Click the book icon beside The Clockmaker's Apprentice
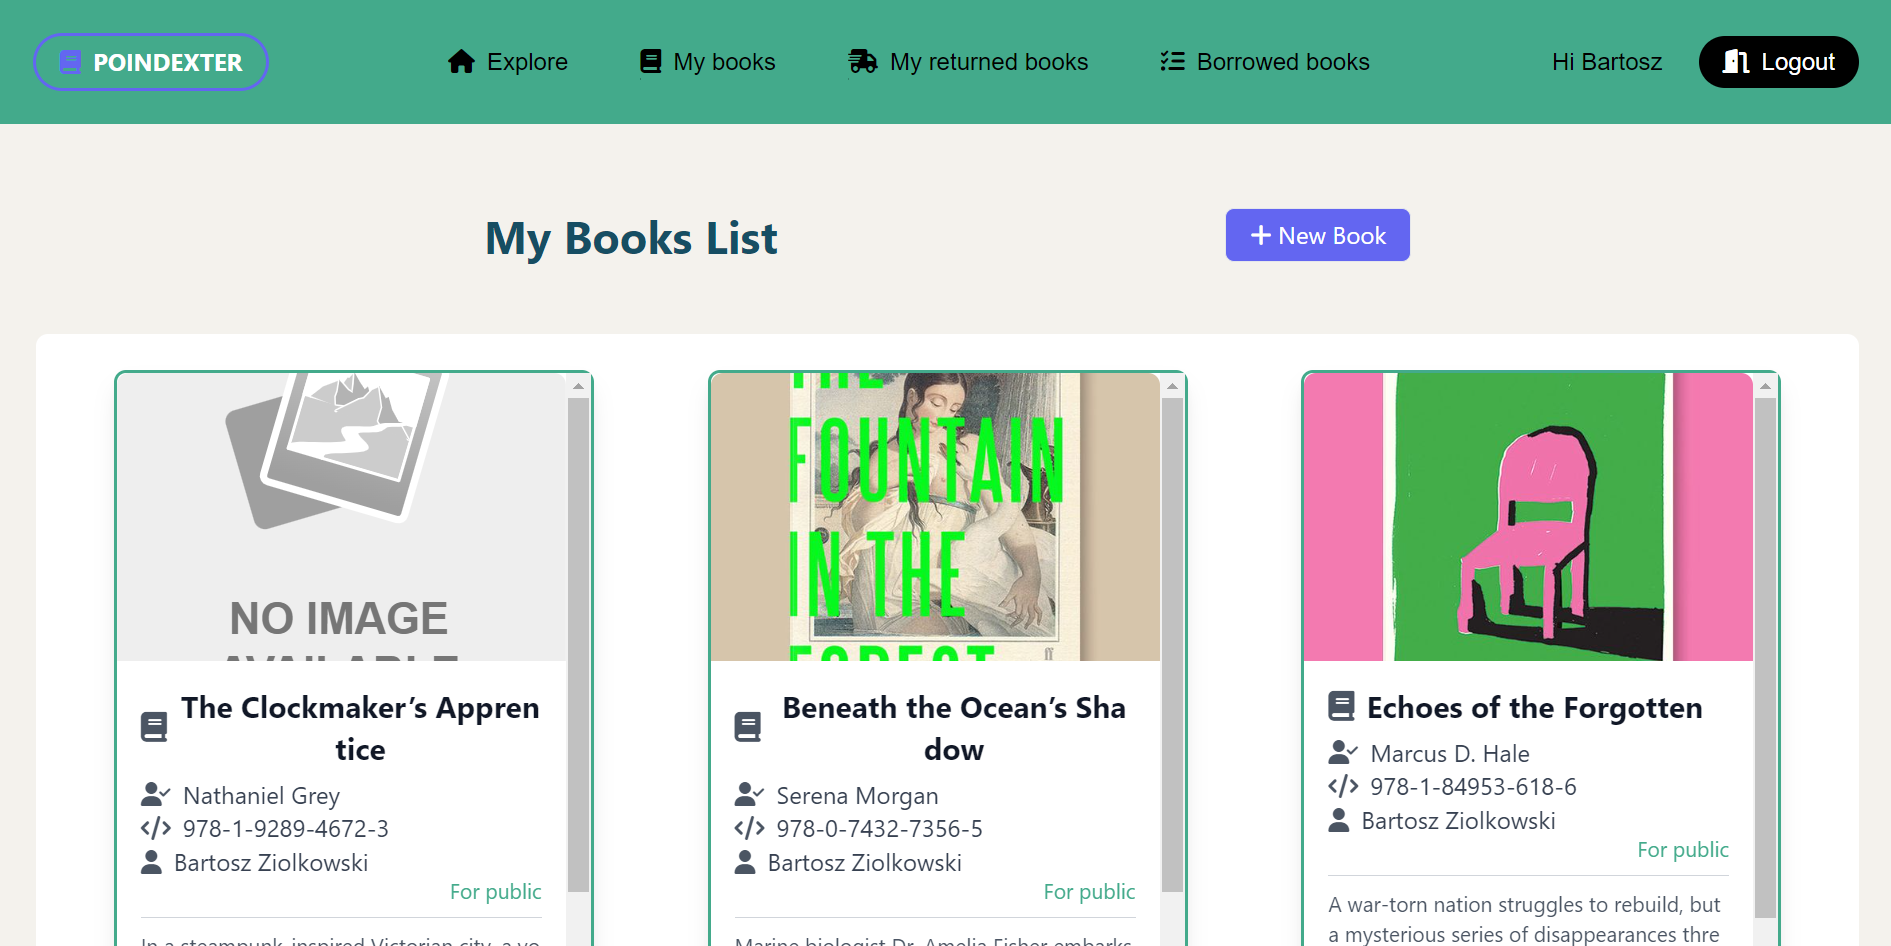This screenshot has height=946, width=1891. coord(154,727)
